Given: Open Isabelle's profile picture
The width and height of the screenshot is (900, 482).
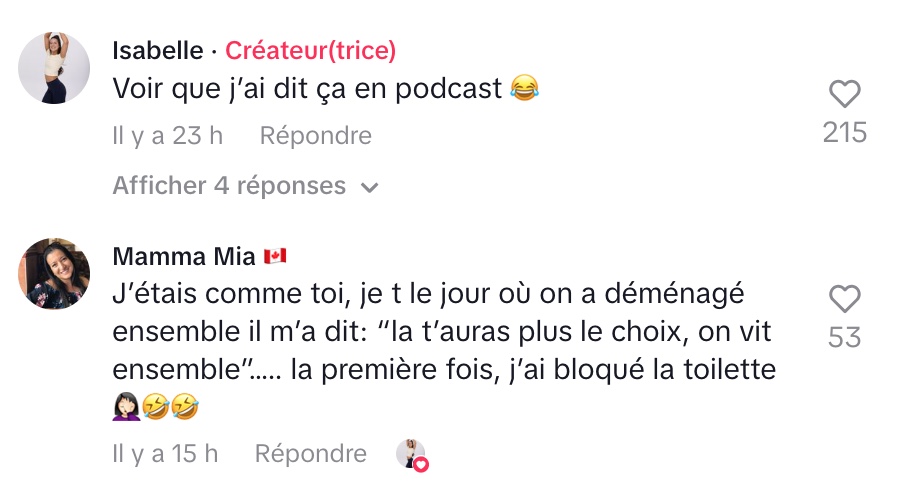Looking at the screenshot, I should (x=54, y=68).
